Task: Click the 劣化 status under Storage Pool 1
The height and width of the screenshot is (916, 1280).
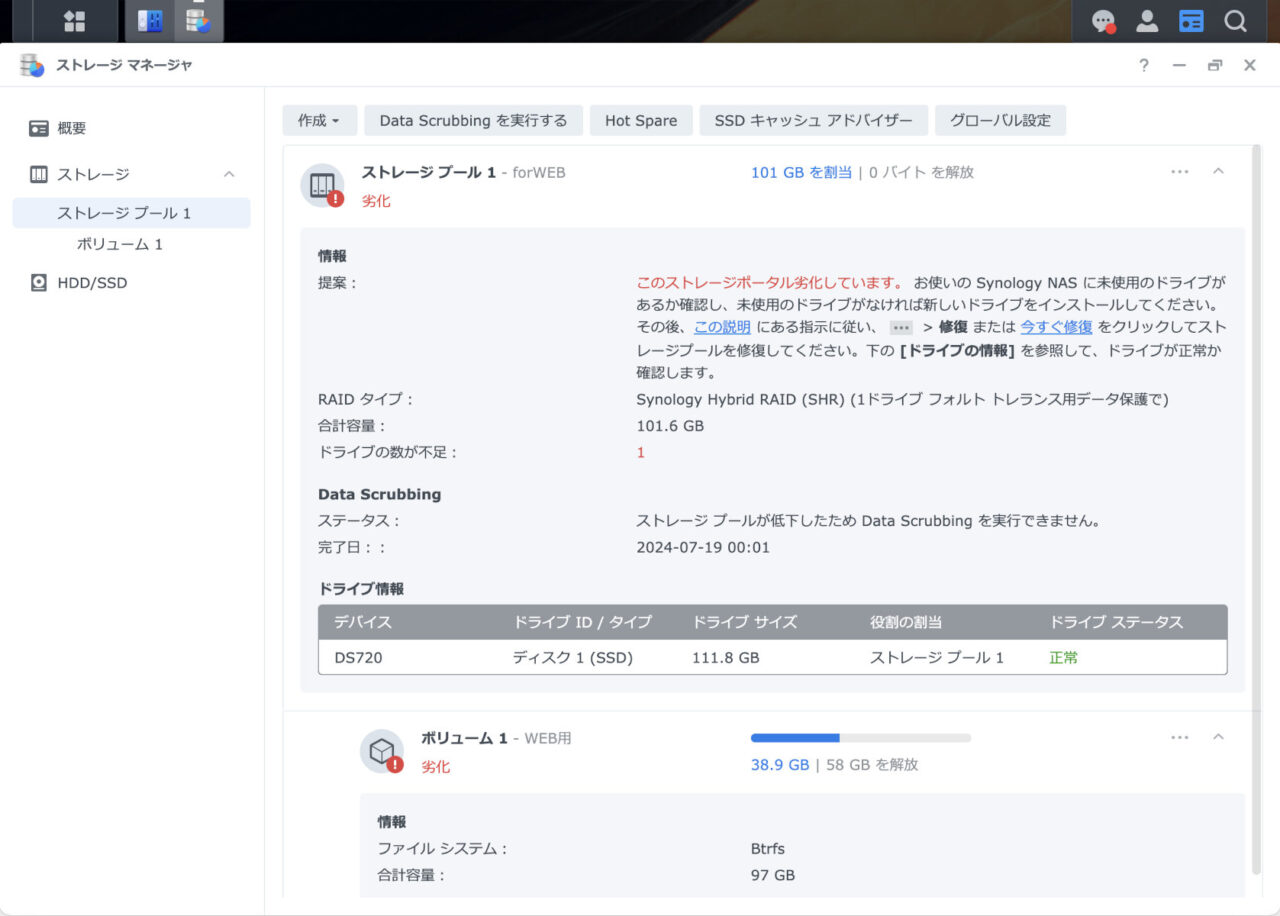Action: tap(376, 201)
